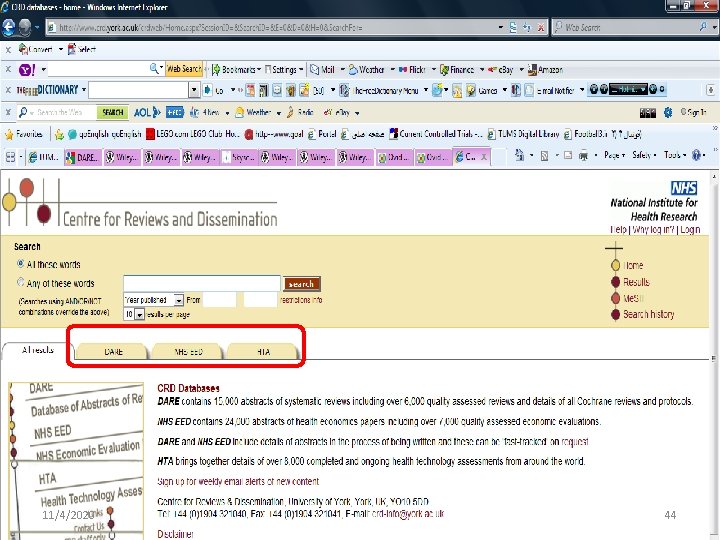
Task: Open the Home navigation link
Action: 633,265
